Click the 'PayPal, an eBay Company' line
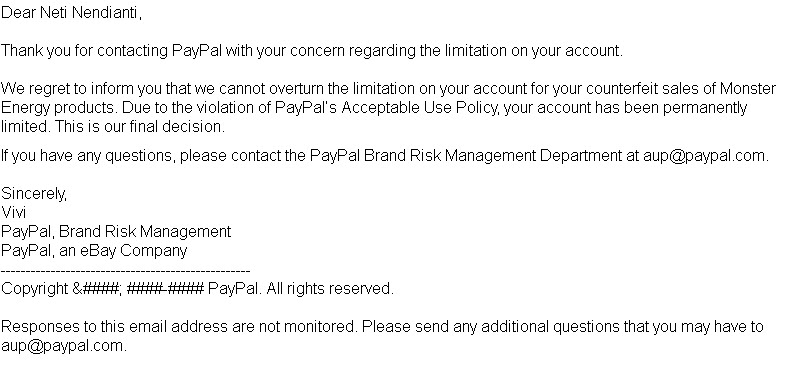This screenshot has width=805, height=366. 94,251
